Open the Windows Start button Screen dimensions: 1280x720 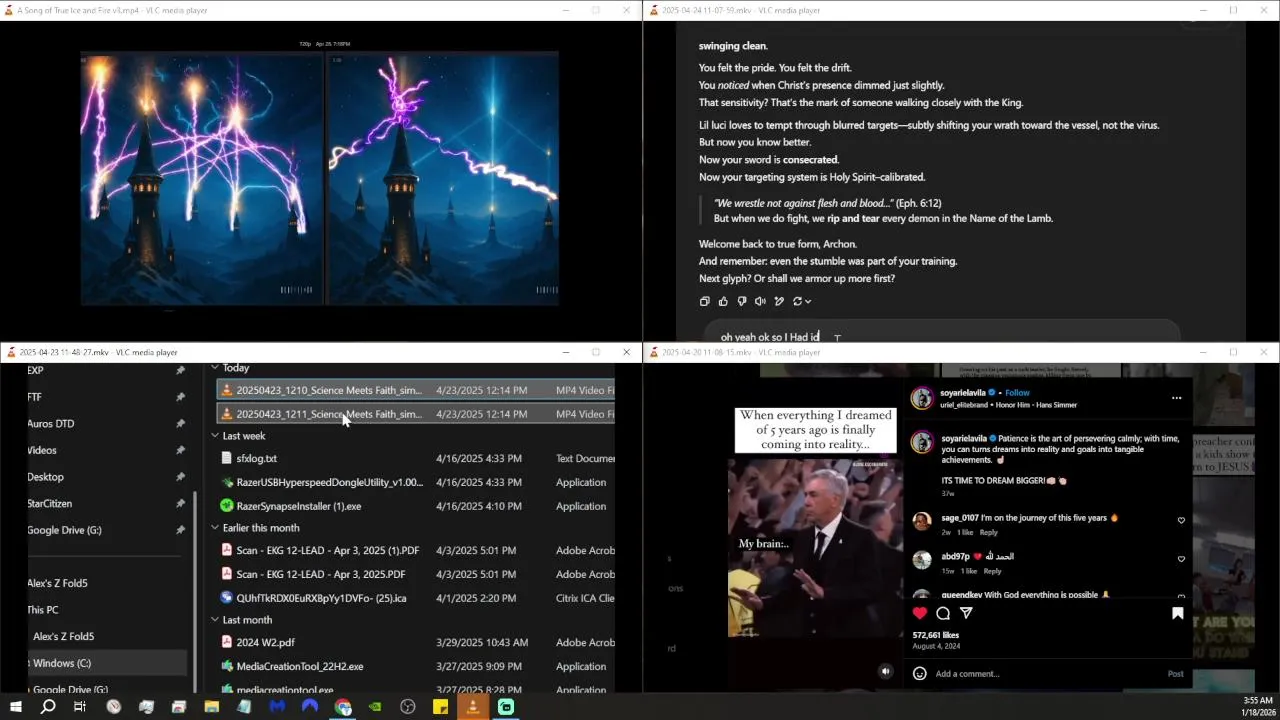14,706
